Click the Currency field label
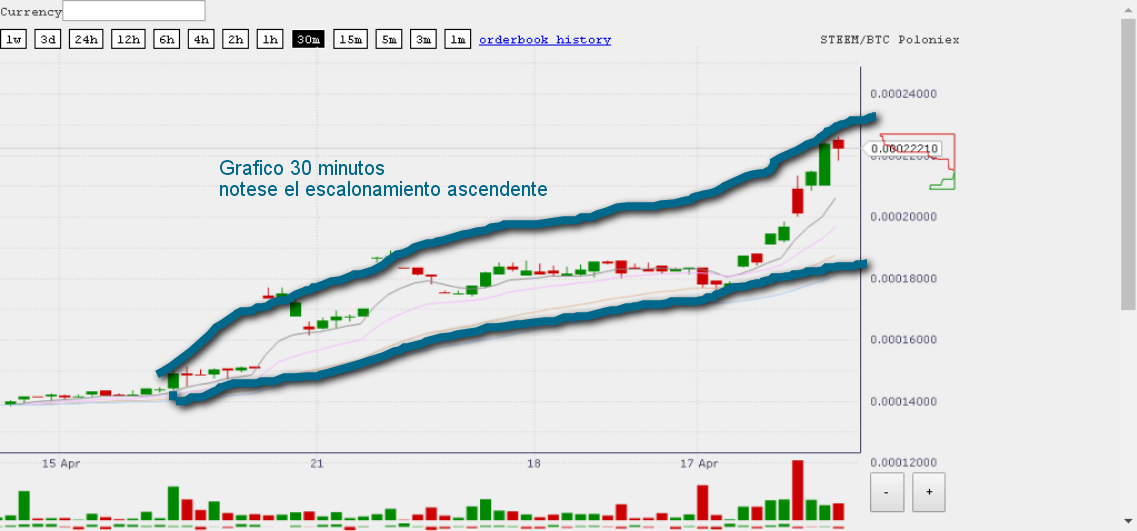The width and height of the screenshot is (1137, 531). coord(31,12)
